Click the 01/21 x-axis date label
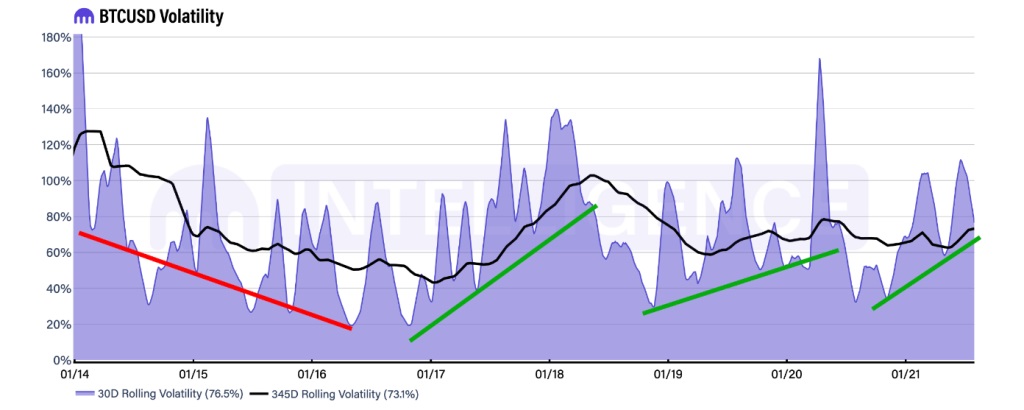 (x=904, y=375)
